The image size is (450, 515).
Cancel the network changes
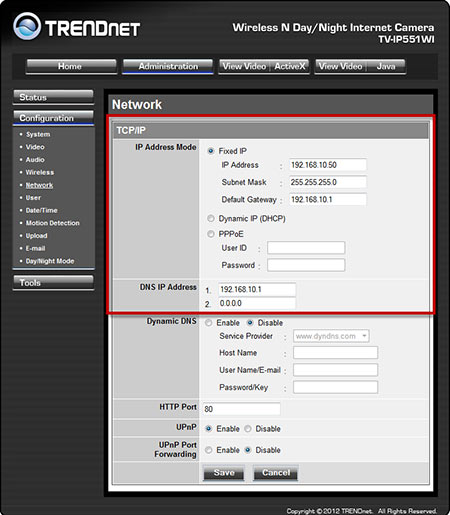276,473
